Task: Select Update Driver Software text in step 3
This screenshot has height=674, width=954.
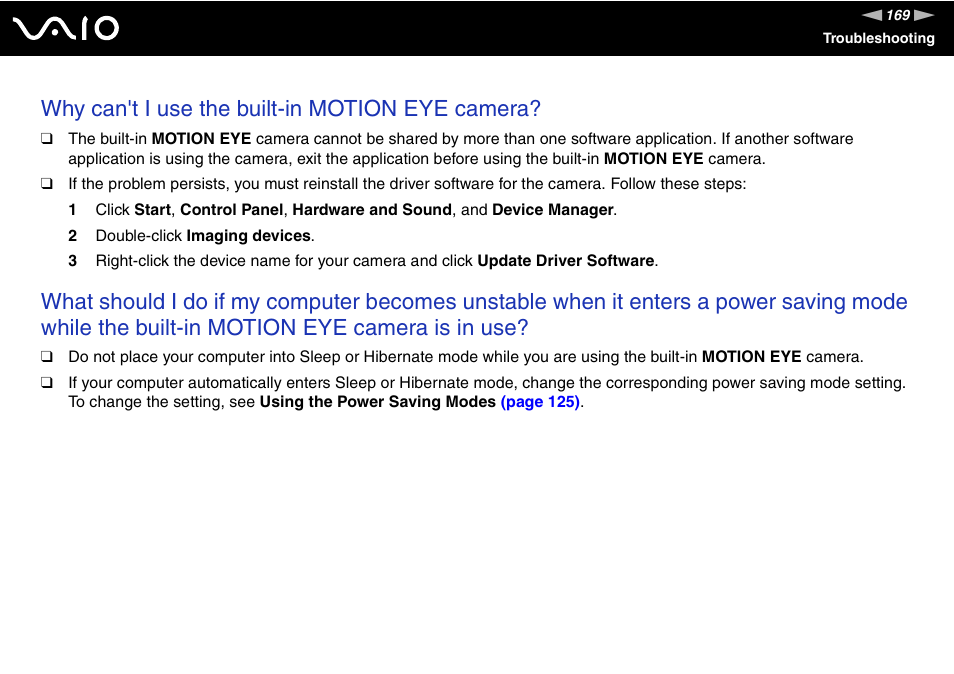Action: pyautogui.click(x=565, y=260)
